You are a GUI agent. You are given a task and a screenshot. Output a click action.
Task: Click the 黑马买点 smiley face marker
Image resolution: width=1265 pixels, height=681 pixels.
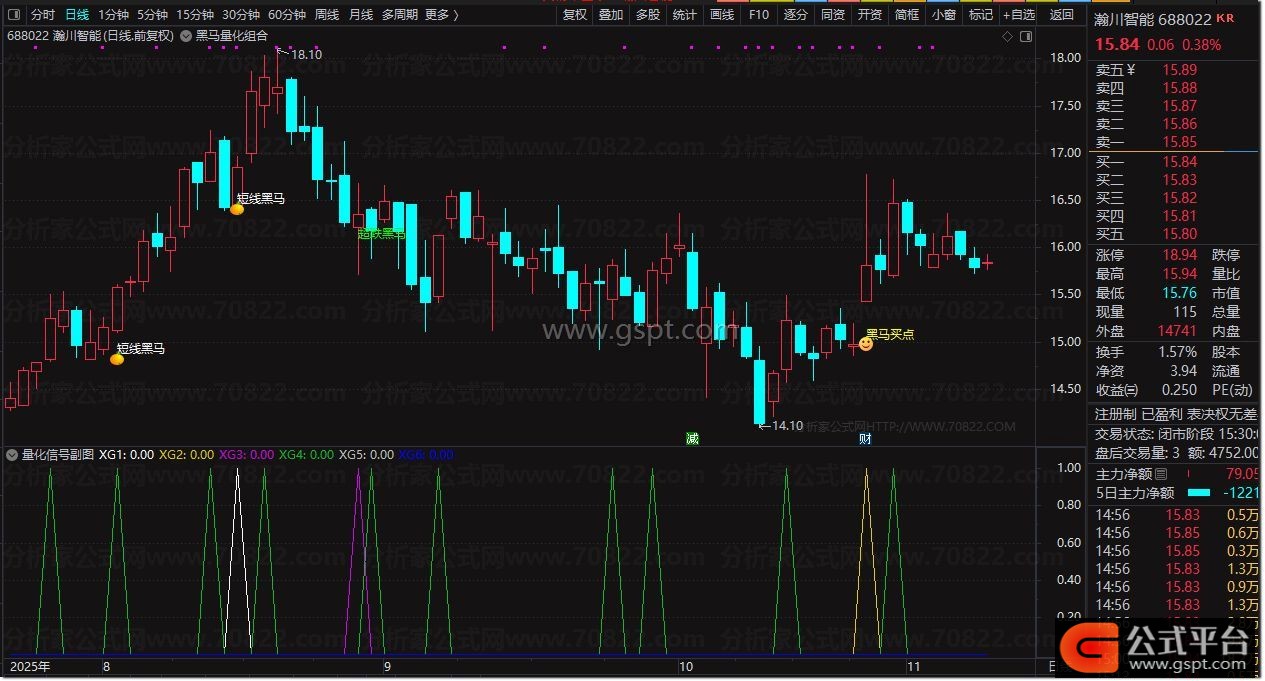point(866,344)
